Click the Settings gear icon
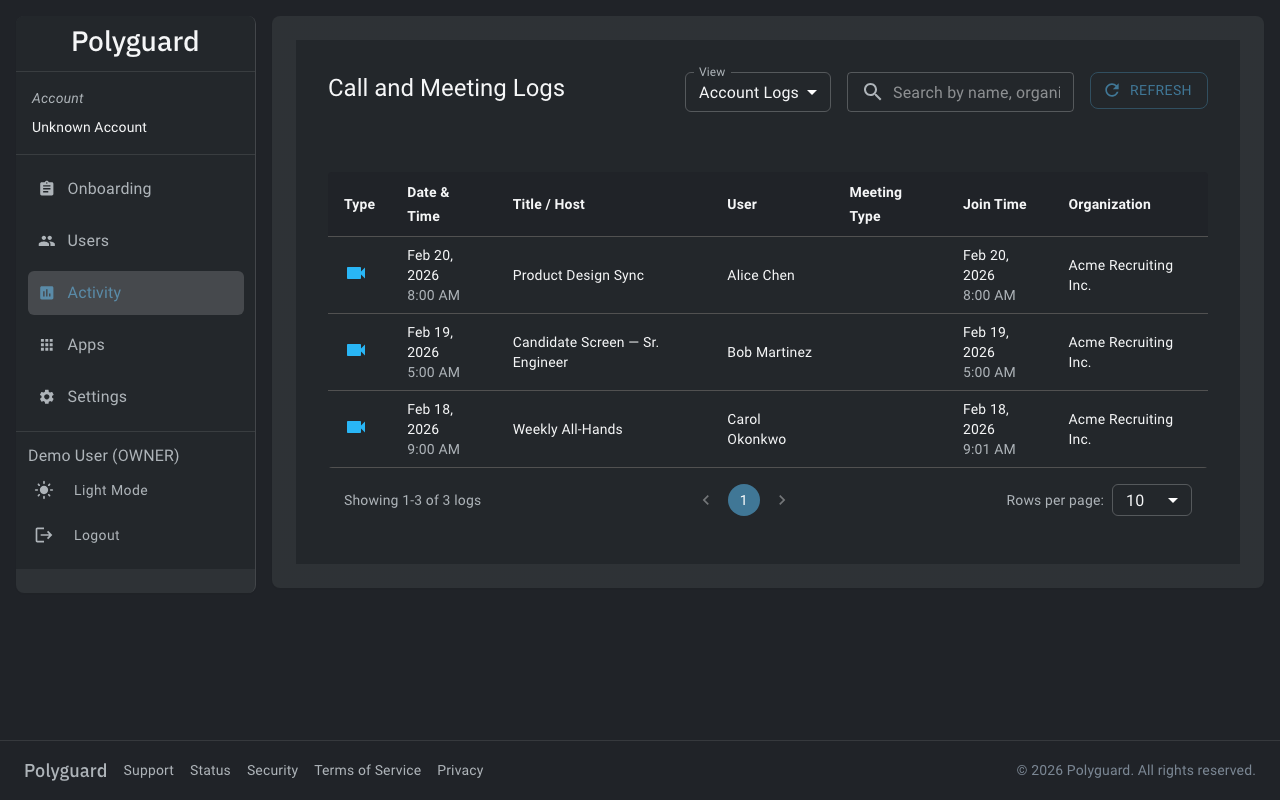The image size is (1280, 800). (x=46, y=396)
